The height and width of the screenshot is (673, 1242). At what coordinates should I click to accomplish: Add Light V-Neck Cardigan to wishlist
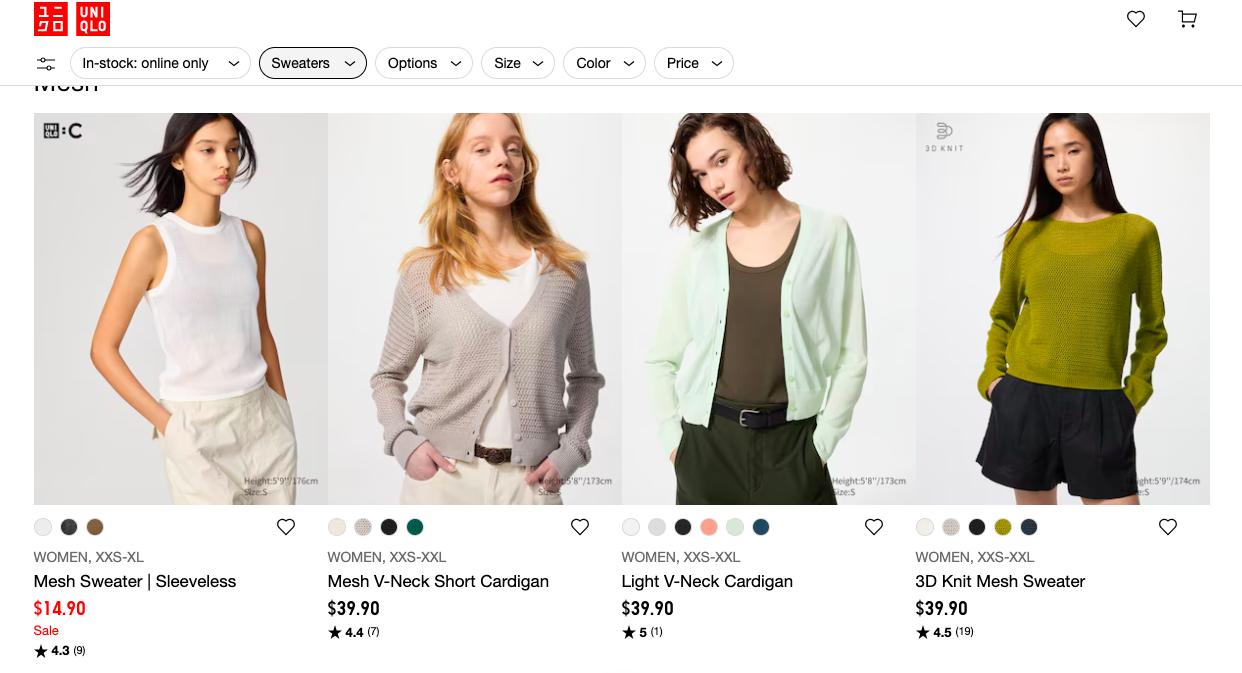coord(874,527)
